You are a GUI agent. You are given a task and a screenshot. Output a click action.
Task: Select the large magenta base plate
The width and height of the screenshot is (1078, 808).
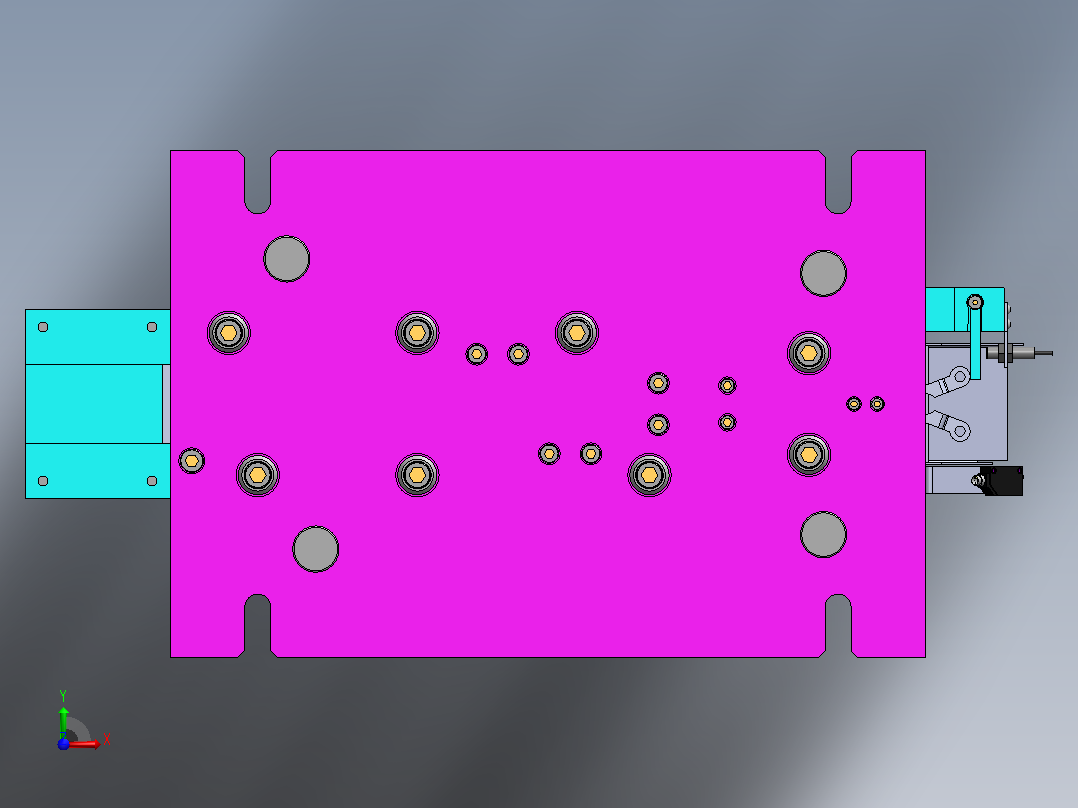click(547, 404)
